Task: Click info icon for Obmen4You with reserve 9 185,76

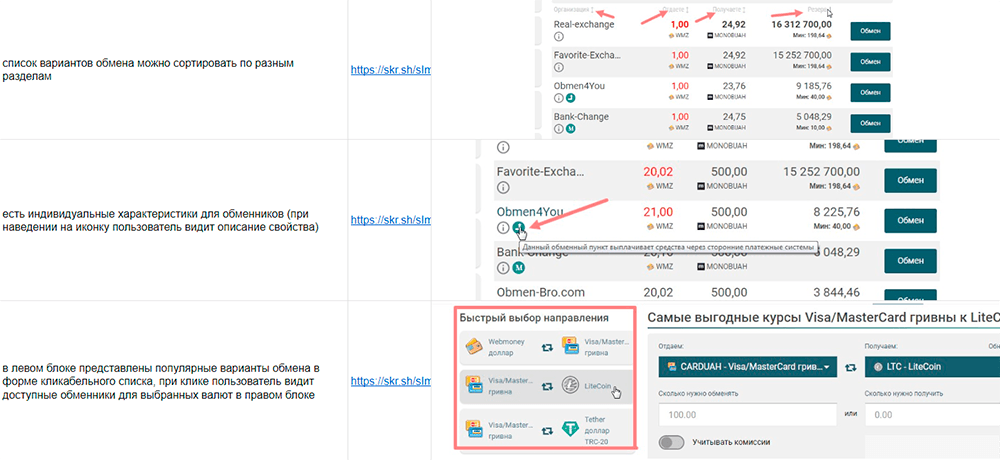Action: point(559,98)
